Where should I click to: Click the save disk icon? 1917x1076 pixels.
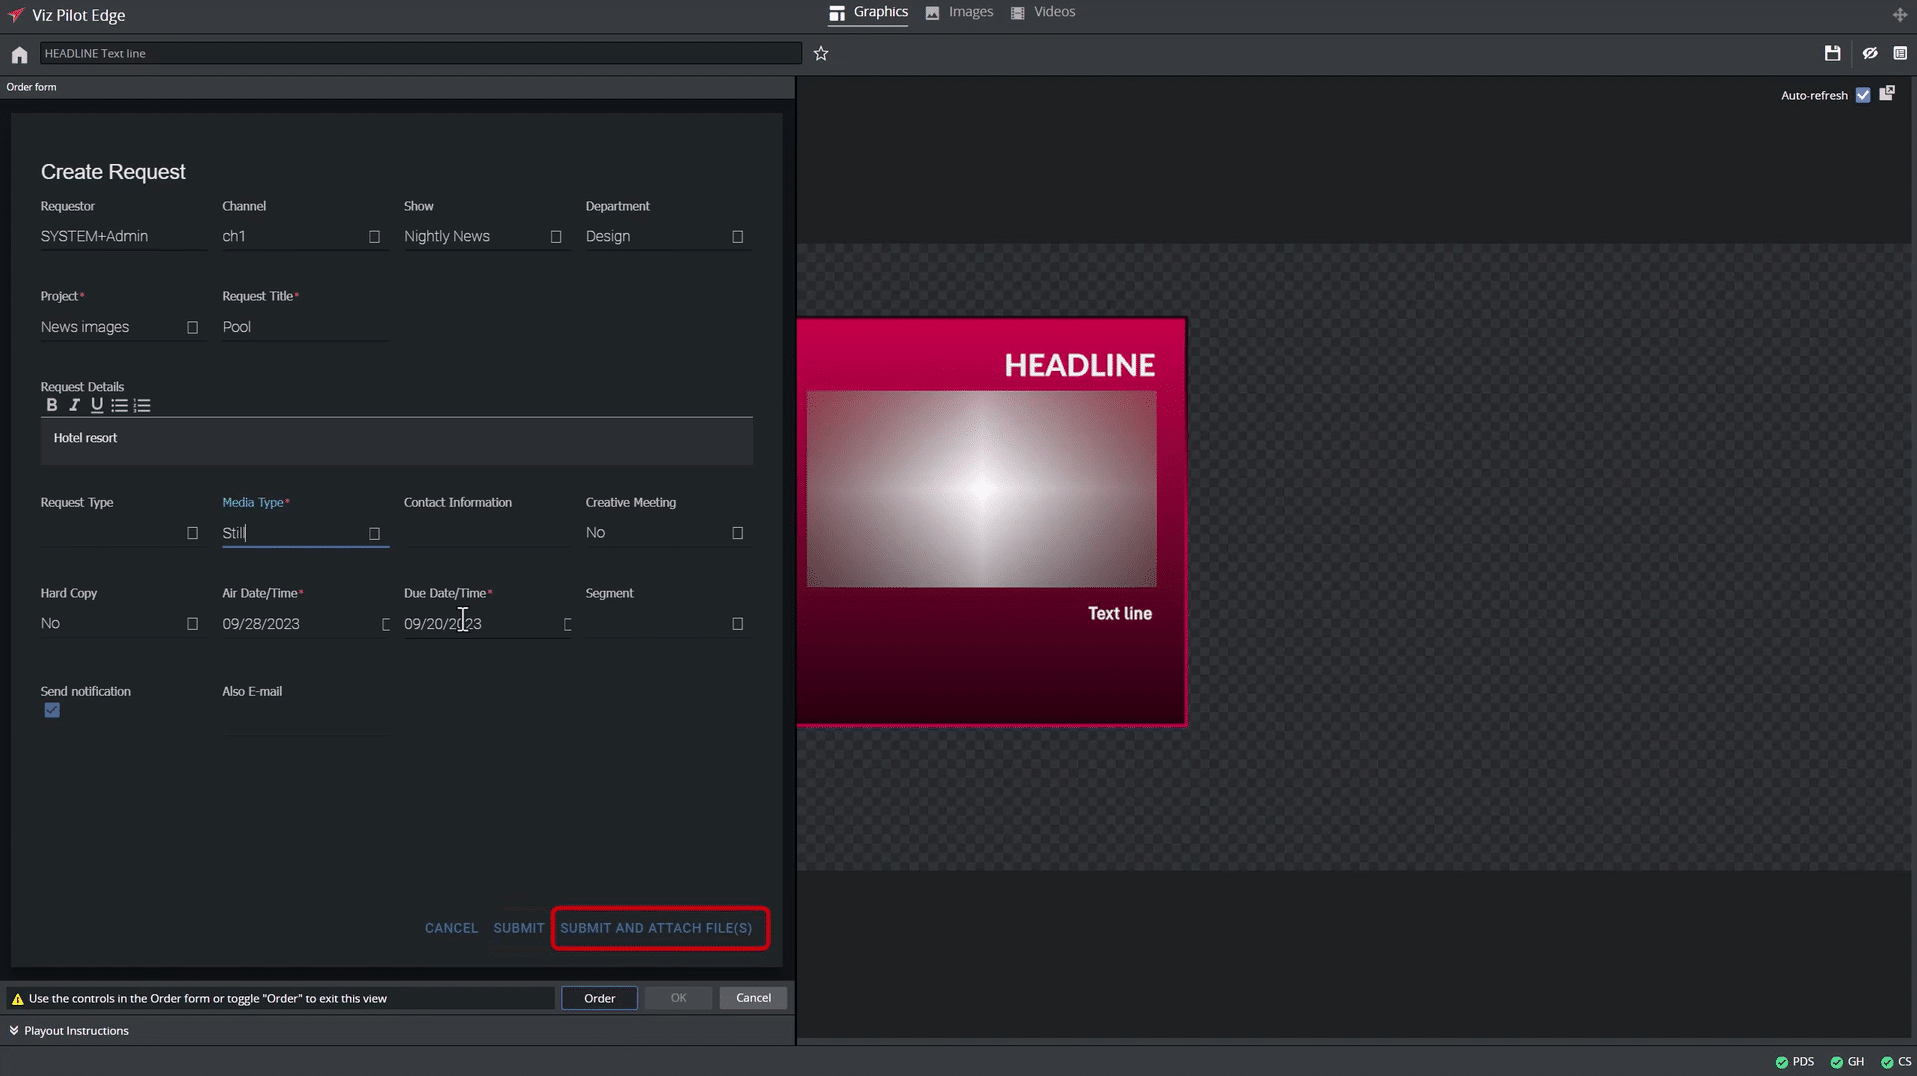[1832, 54]
